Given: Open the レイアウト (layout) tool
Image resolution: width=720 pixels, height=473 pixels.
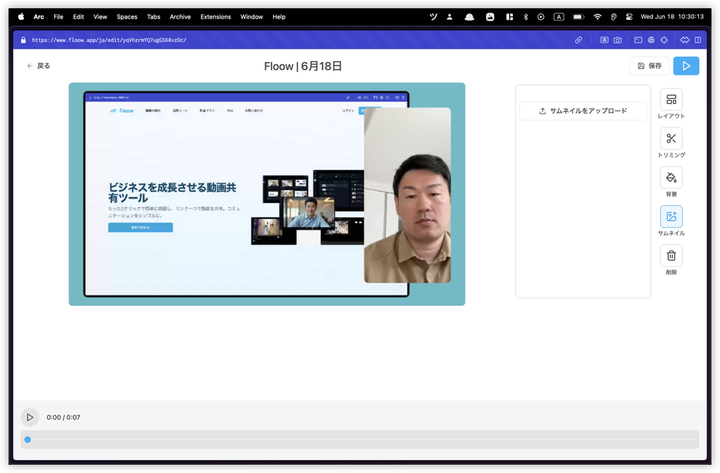Looking at the screenshot, I should [x=671, y=101].
